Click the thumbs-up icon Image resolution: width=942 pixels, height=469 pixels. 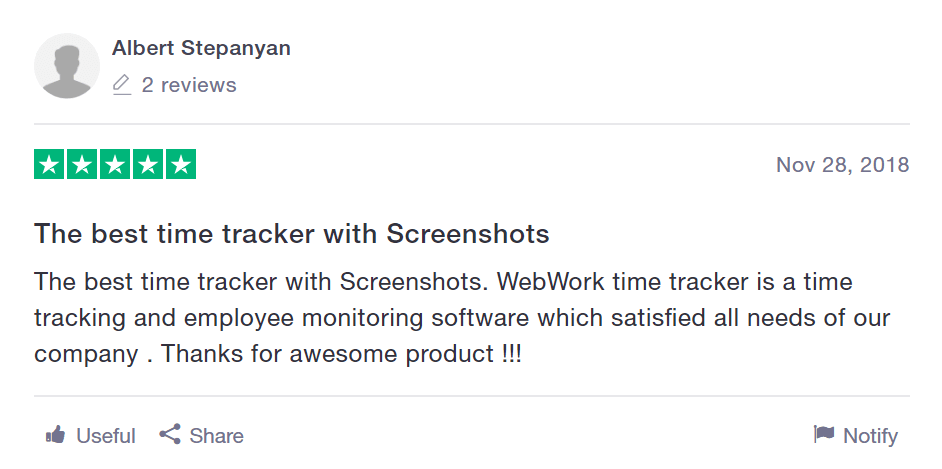[56, 434]
